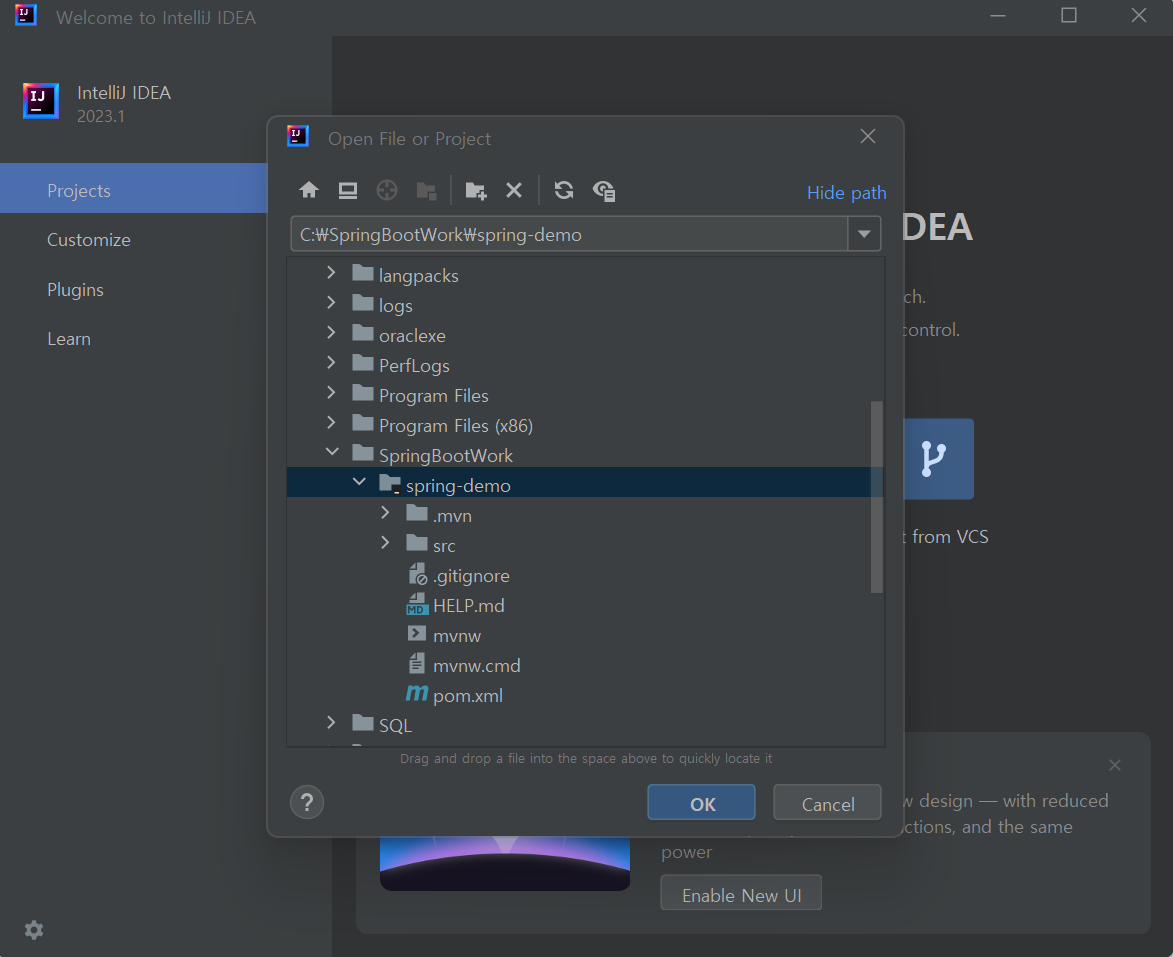Open the Customize tab
Viewport: 1173px width, 957px height.
point(88,239)
